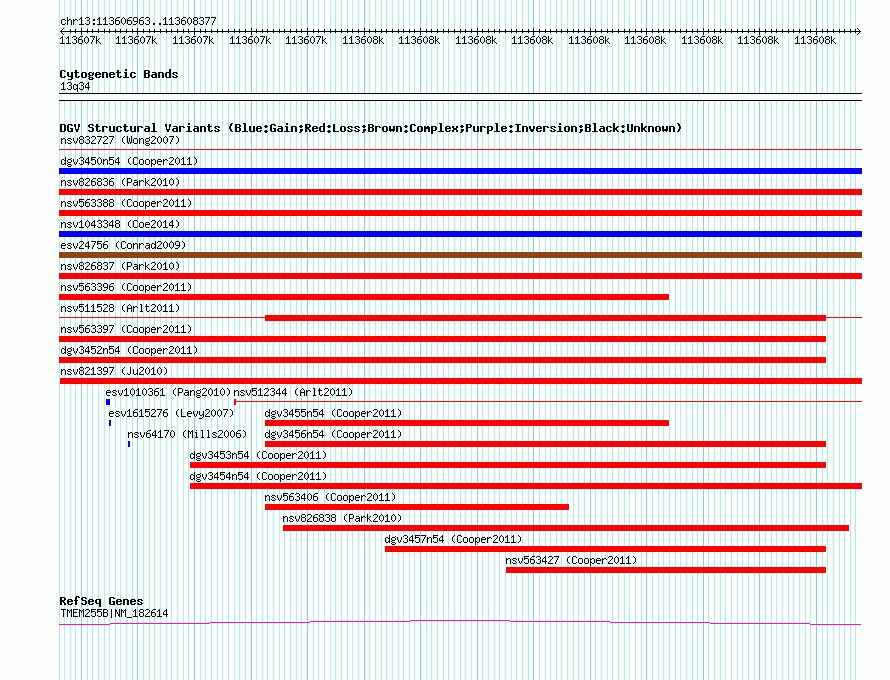Select the tiny blue esv1615276 marker
The height and width of the screenshot is (680, 890).
[110, 423]
